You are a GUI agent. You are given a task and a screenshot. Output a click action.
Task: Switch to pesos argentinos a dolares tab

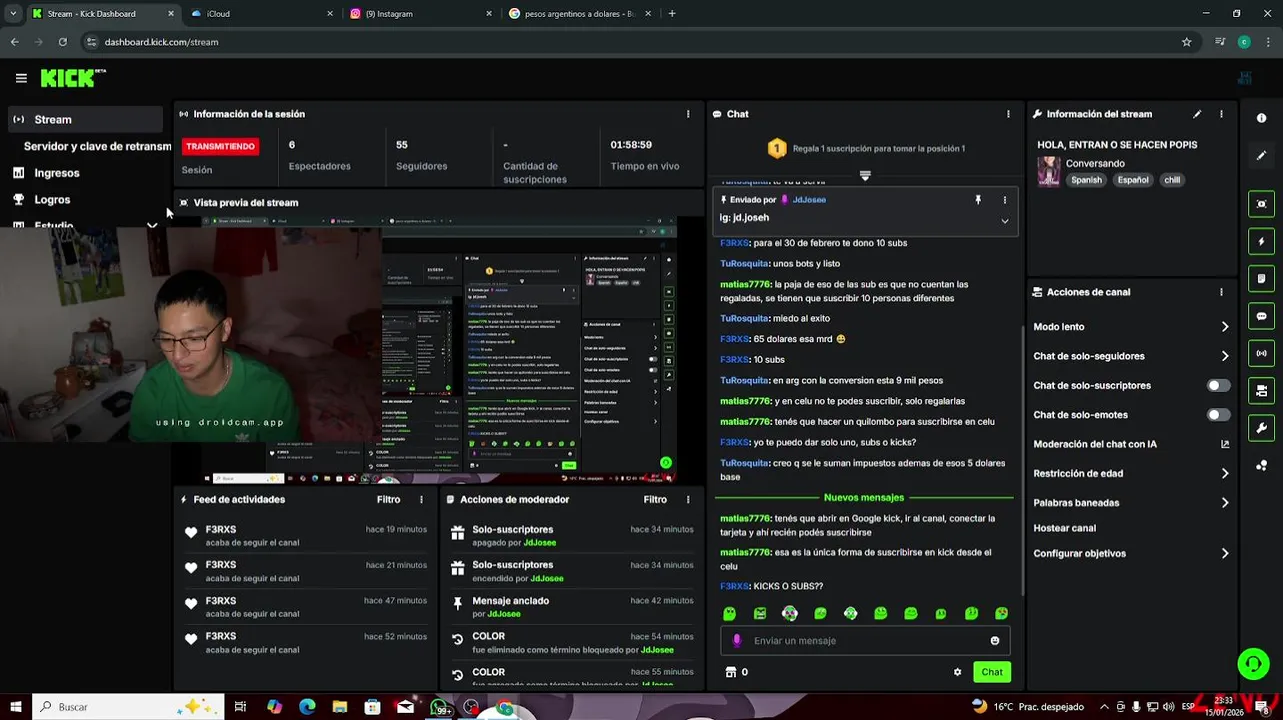580,14
